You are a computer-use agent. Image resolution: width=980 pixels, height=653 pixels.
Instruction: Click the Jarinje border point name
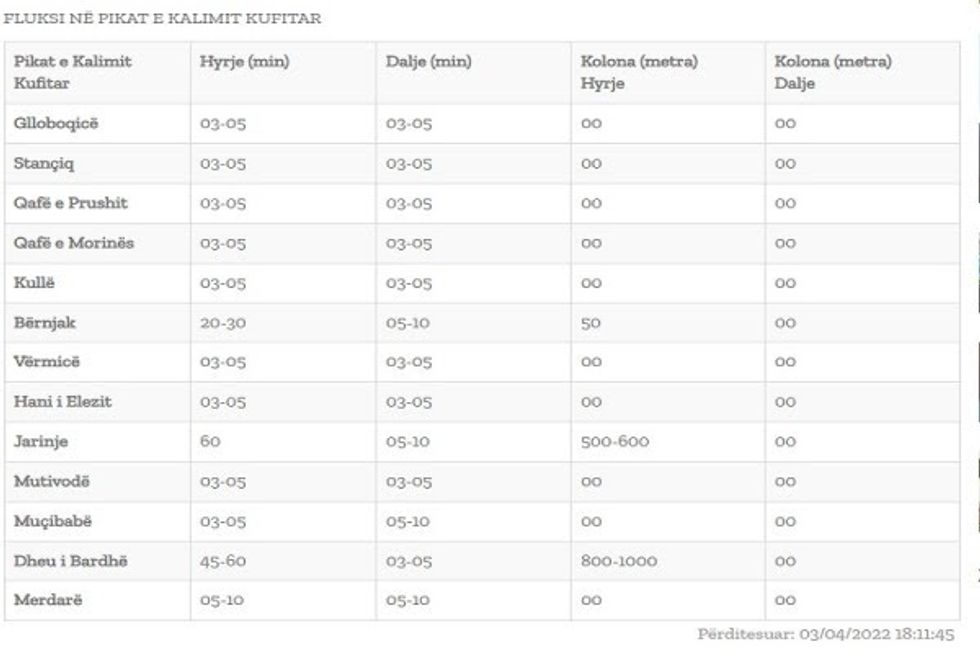(41, 441)
